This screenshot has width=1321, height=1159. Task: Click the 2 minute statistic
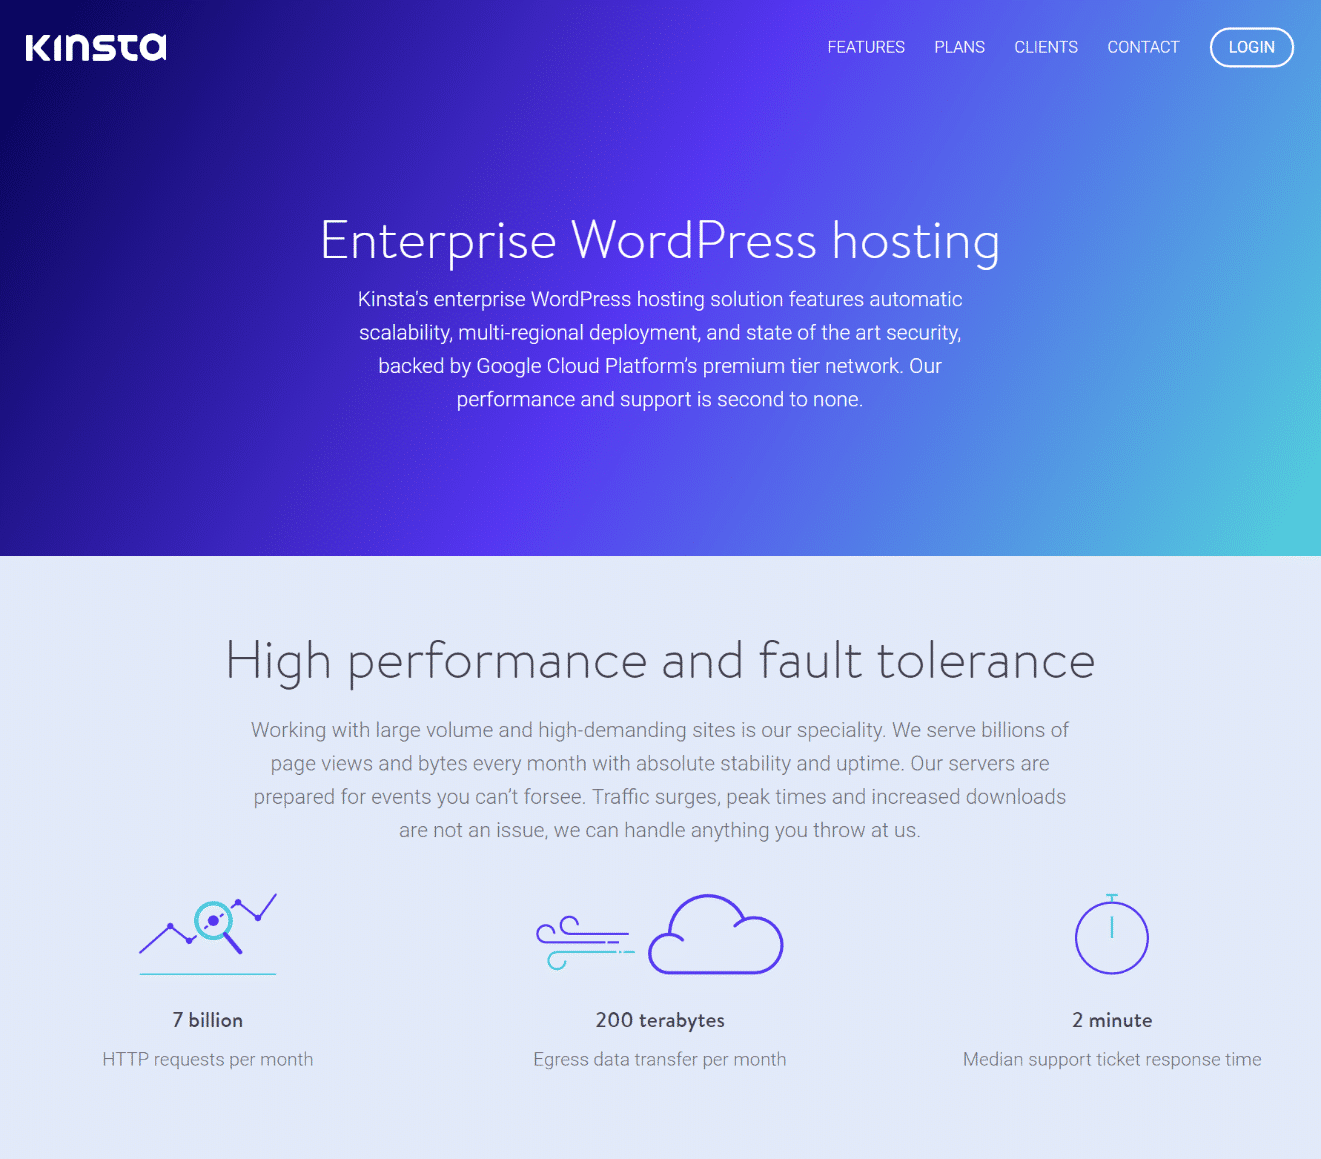click(x=1112, y=1020)
